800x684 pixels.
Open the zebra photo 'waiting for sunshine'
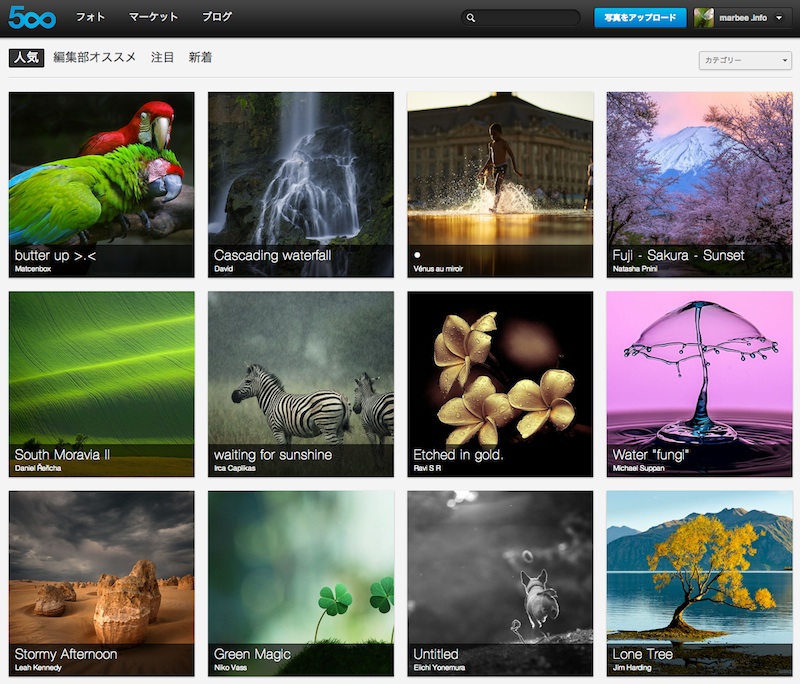click(x=300, y=370)
